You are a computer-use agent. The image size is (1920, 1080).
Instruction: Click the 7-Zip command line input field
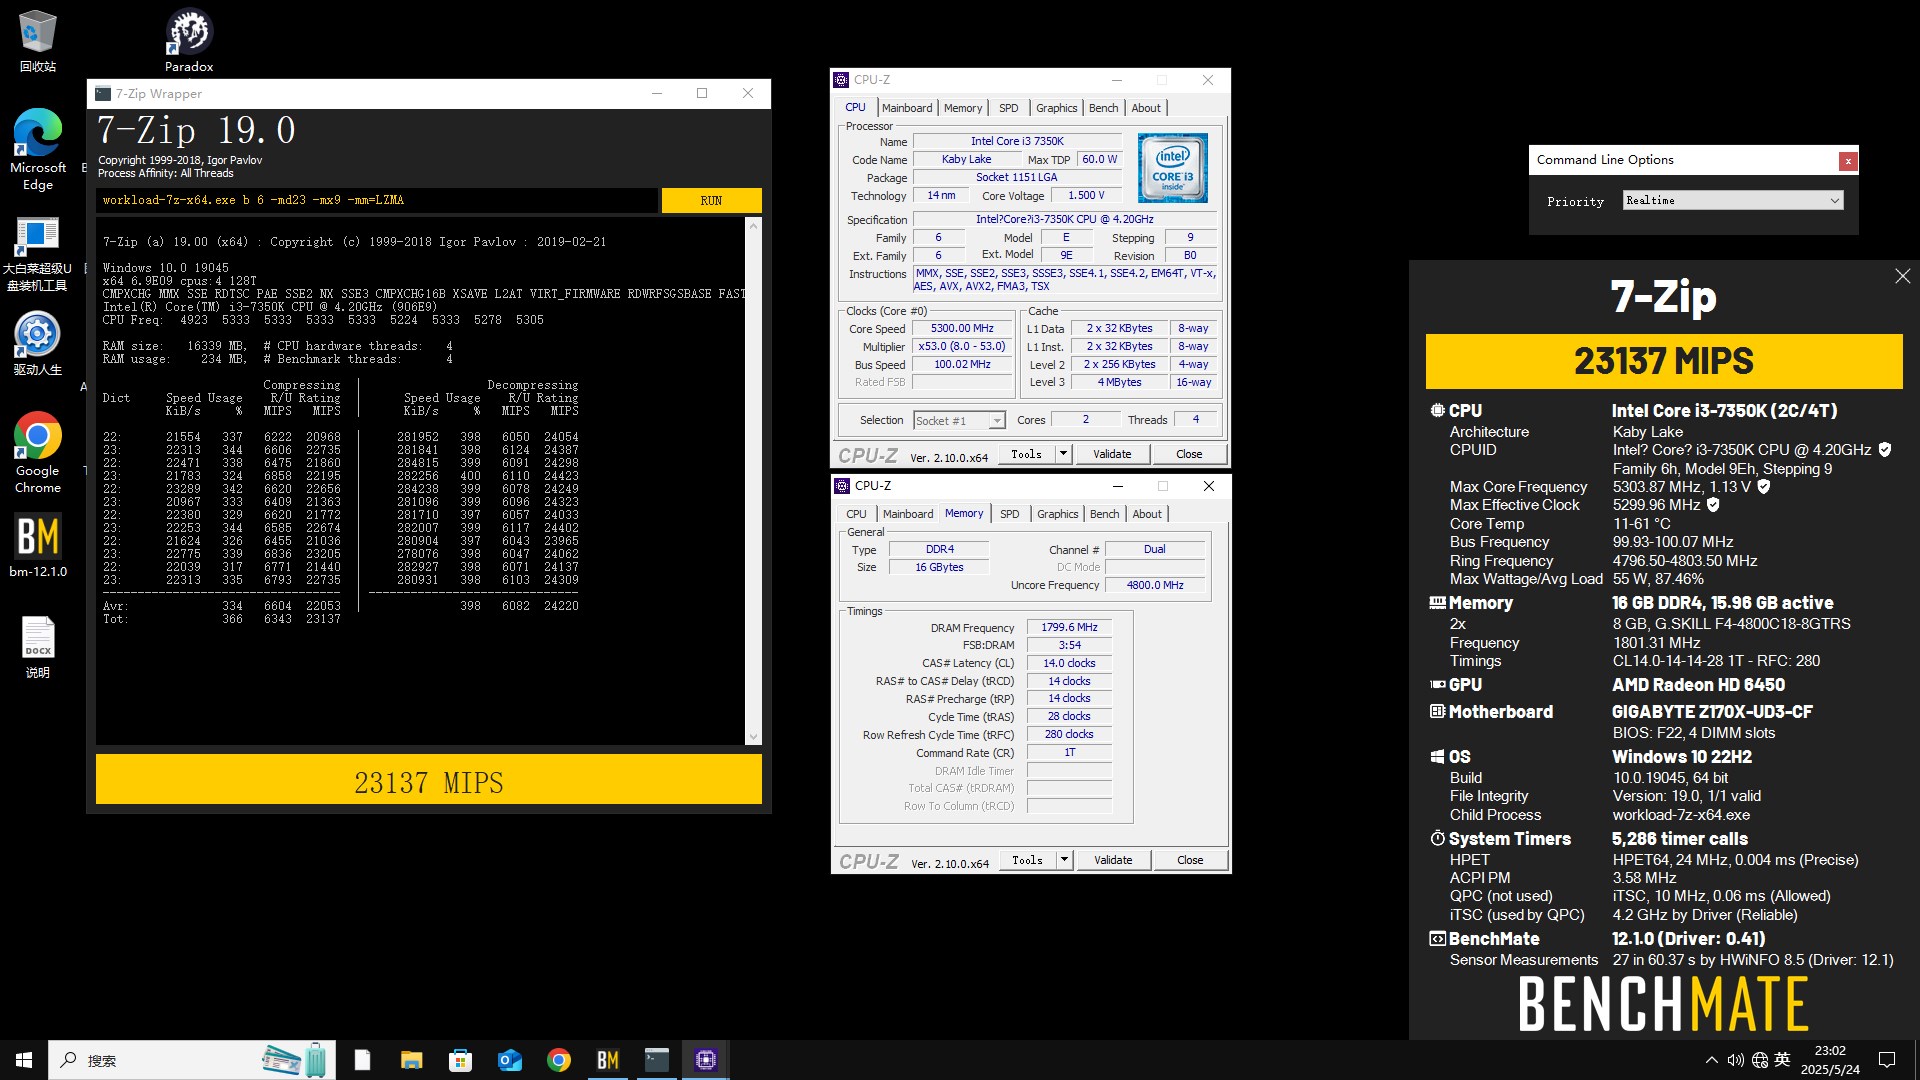click(x=377, y=201)
